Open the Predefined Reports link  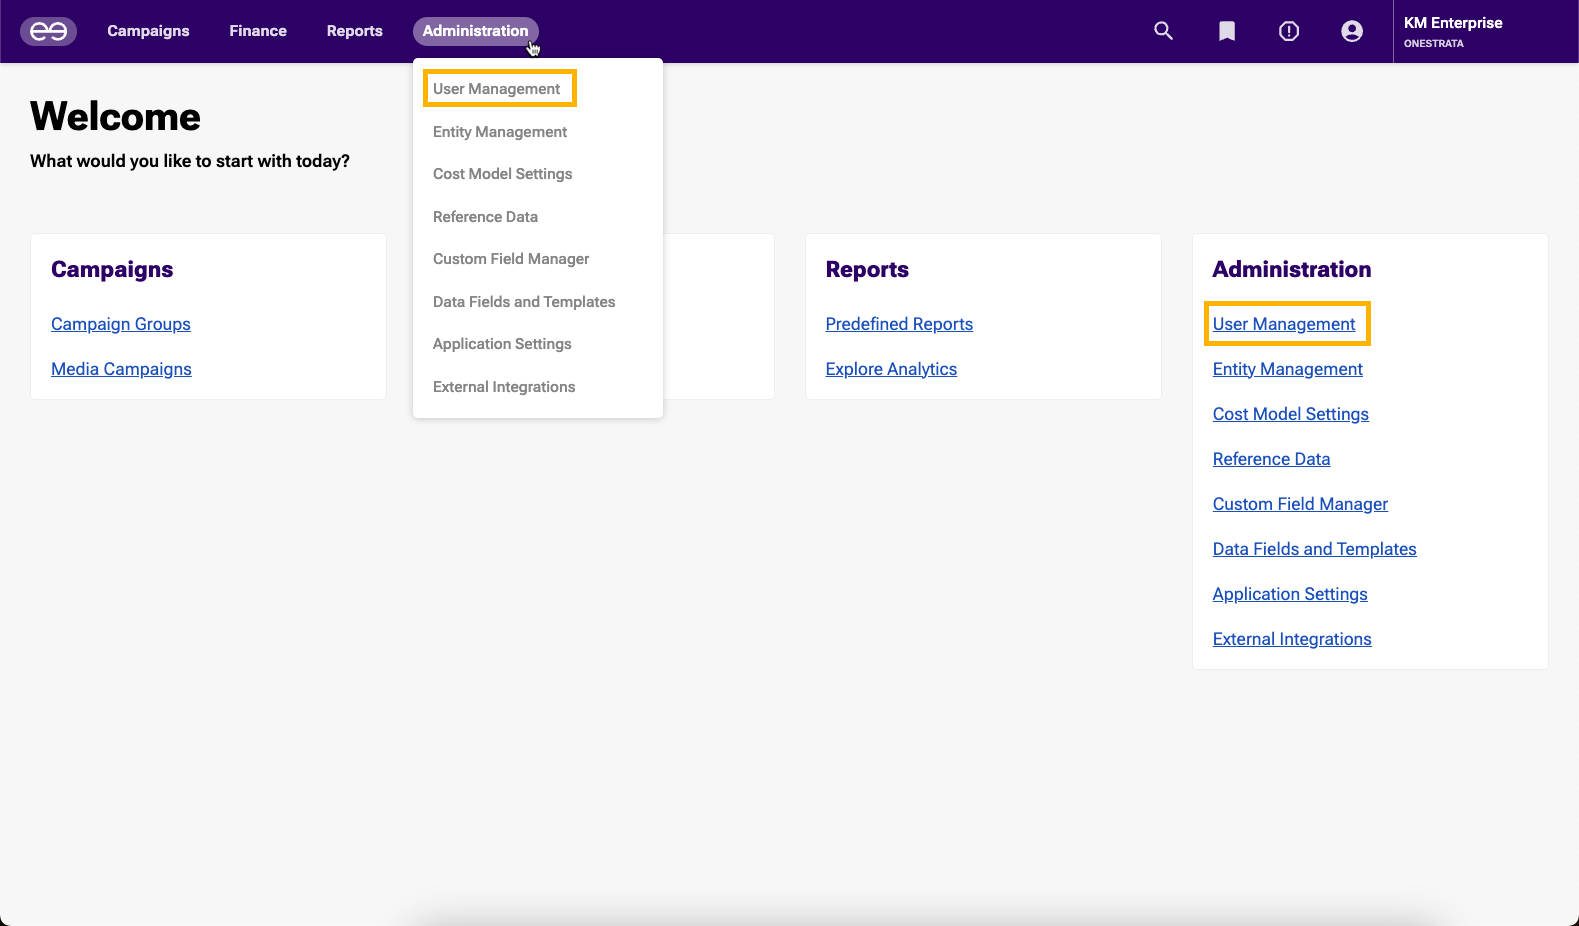[899, 324]
